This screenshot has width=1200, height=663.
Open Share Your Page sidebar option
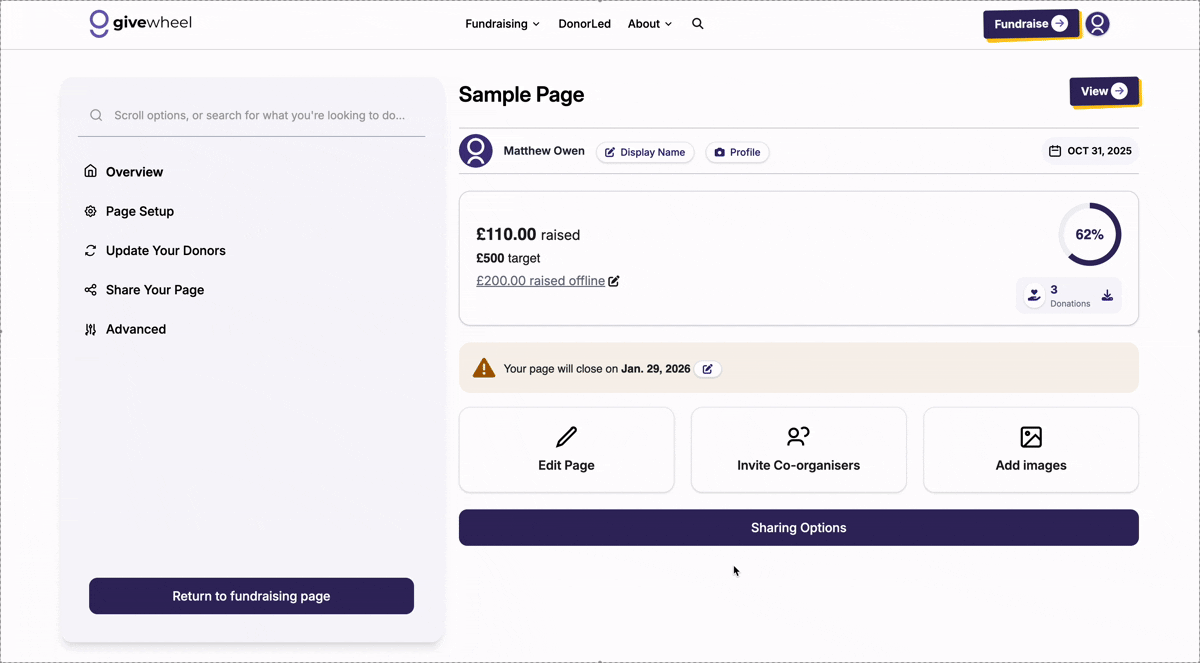(155, 290)
